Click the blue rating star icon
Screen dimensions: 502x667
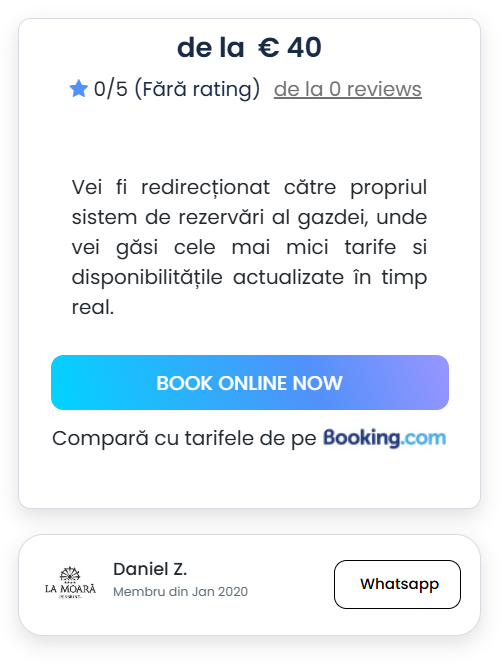[x=79, y=89]
